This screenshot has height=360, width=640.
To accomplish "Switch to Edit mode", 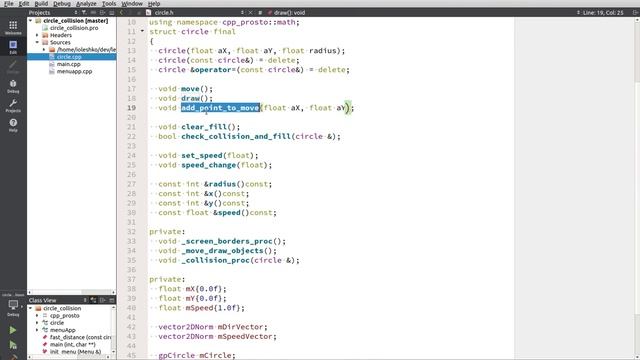I will (x=13, y=47).
